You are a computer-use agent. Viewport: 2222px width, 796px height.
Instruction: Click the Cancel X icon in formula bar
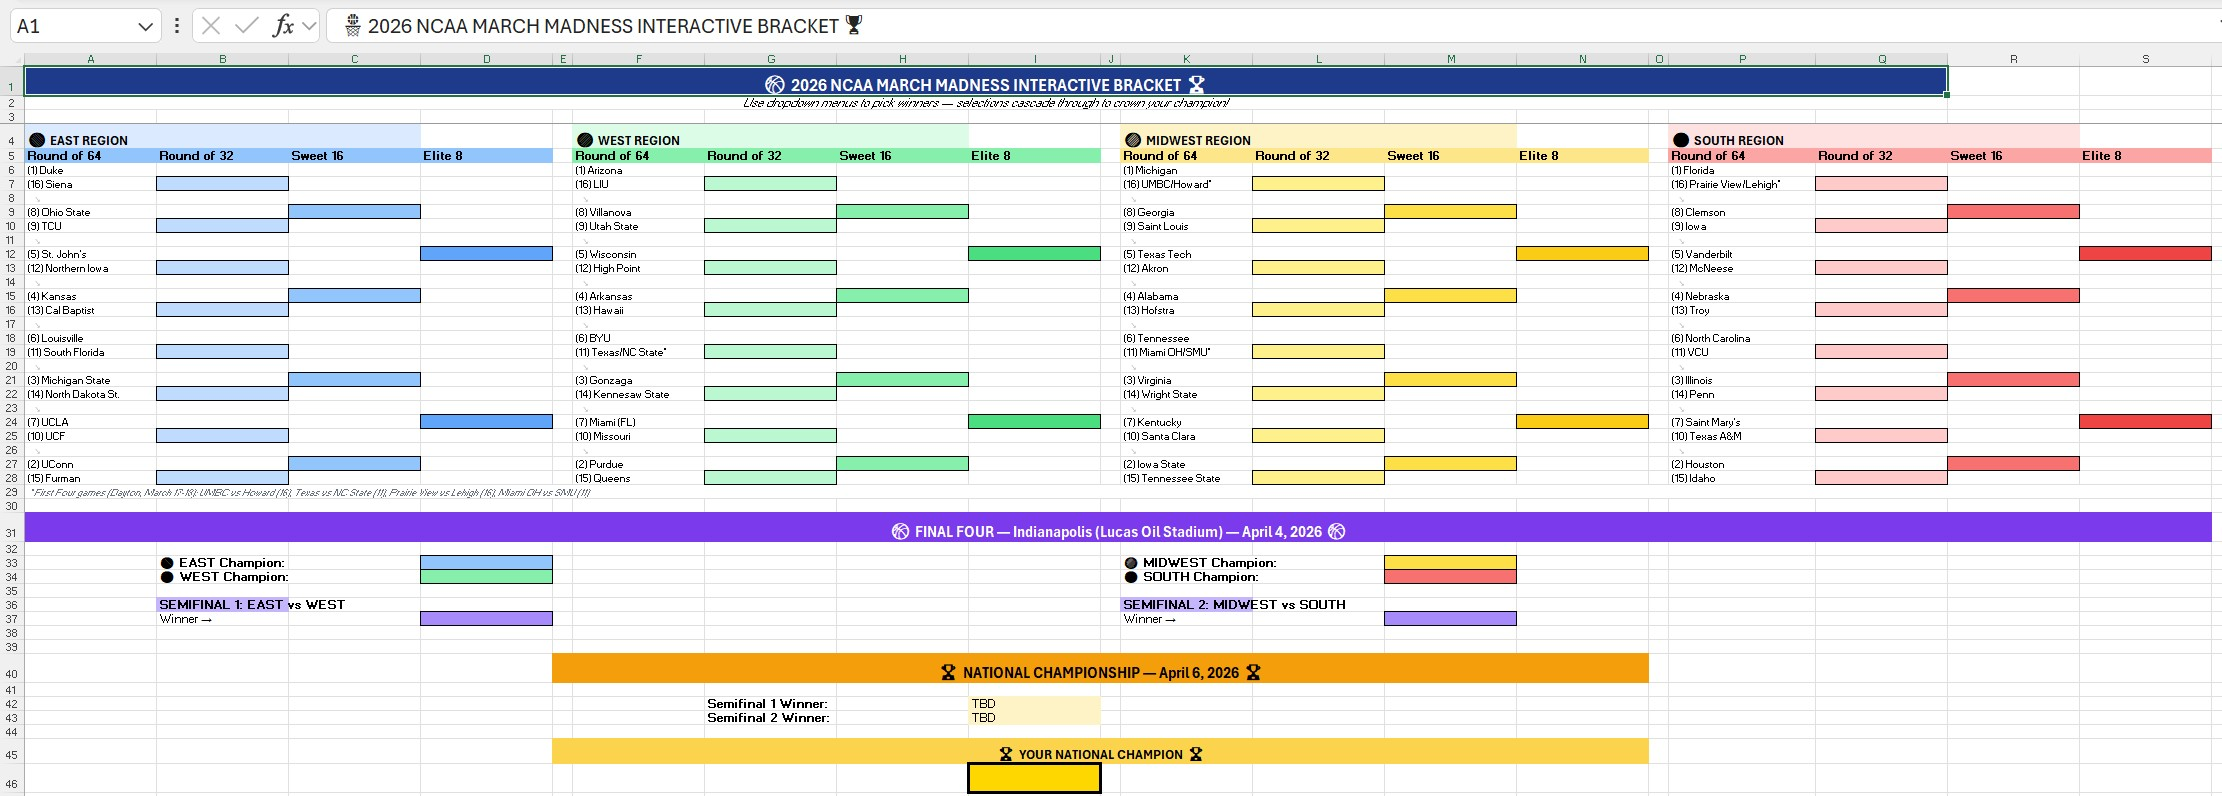[x=210, y=26]
